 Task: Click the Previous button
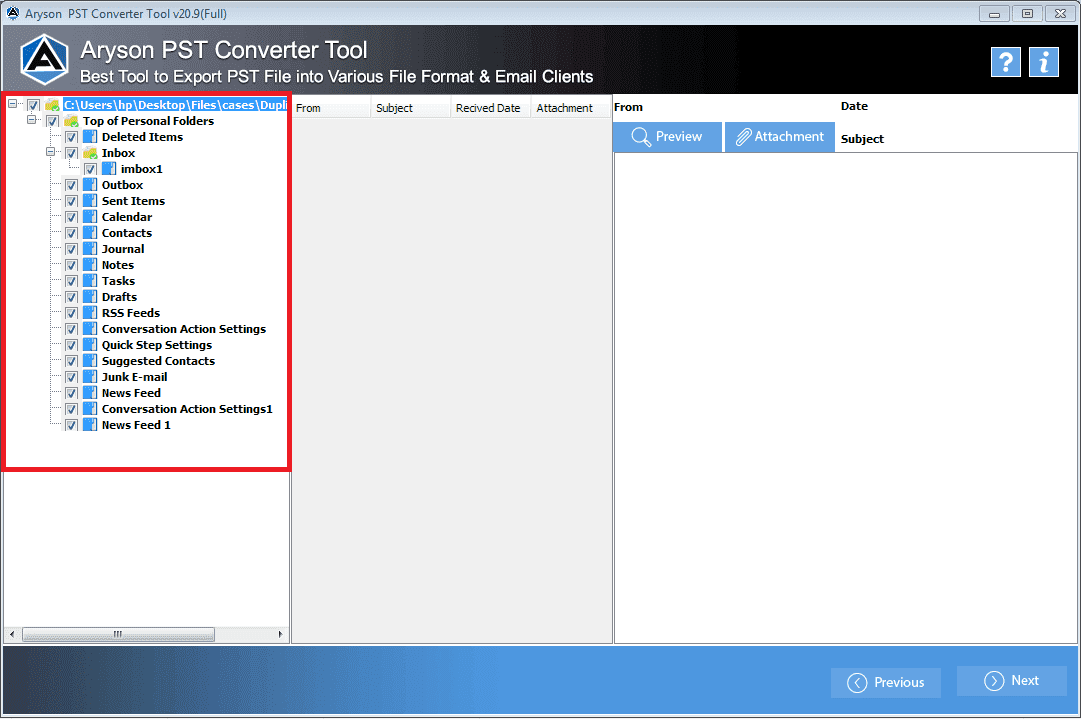(886, 682)
